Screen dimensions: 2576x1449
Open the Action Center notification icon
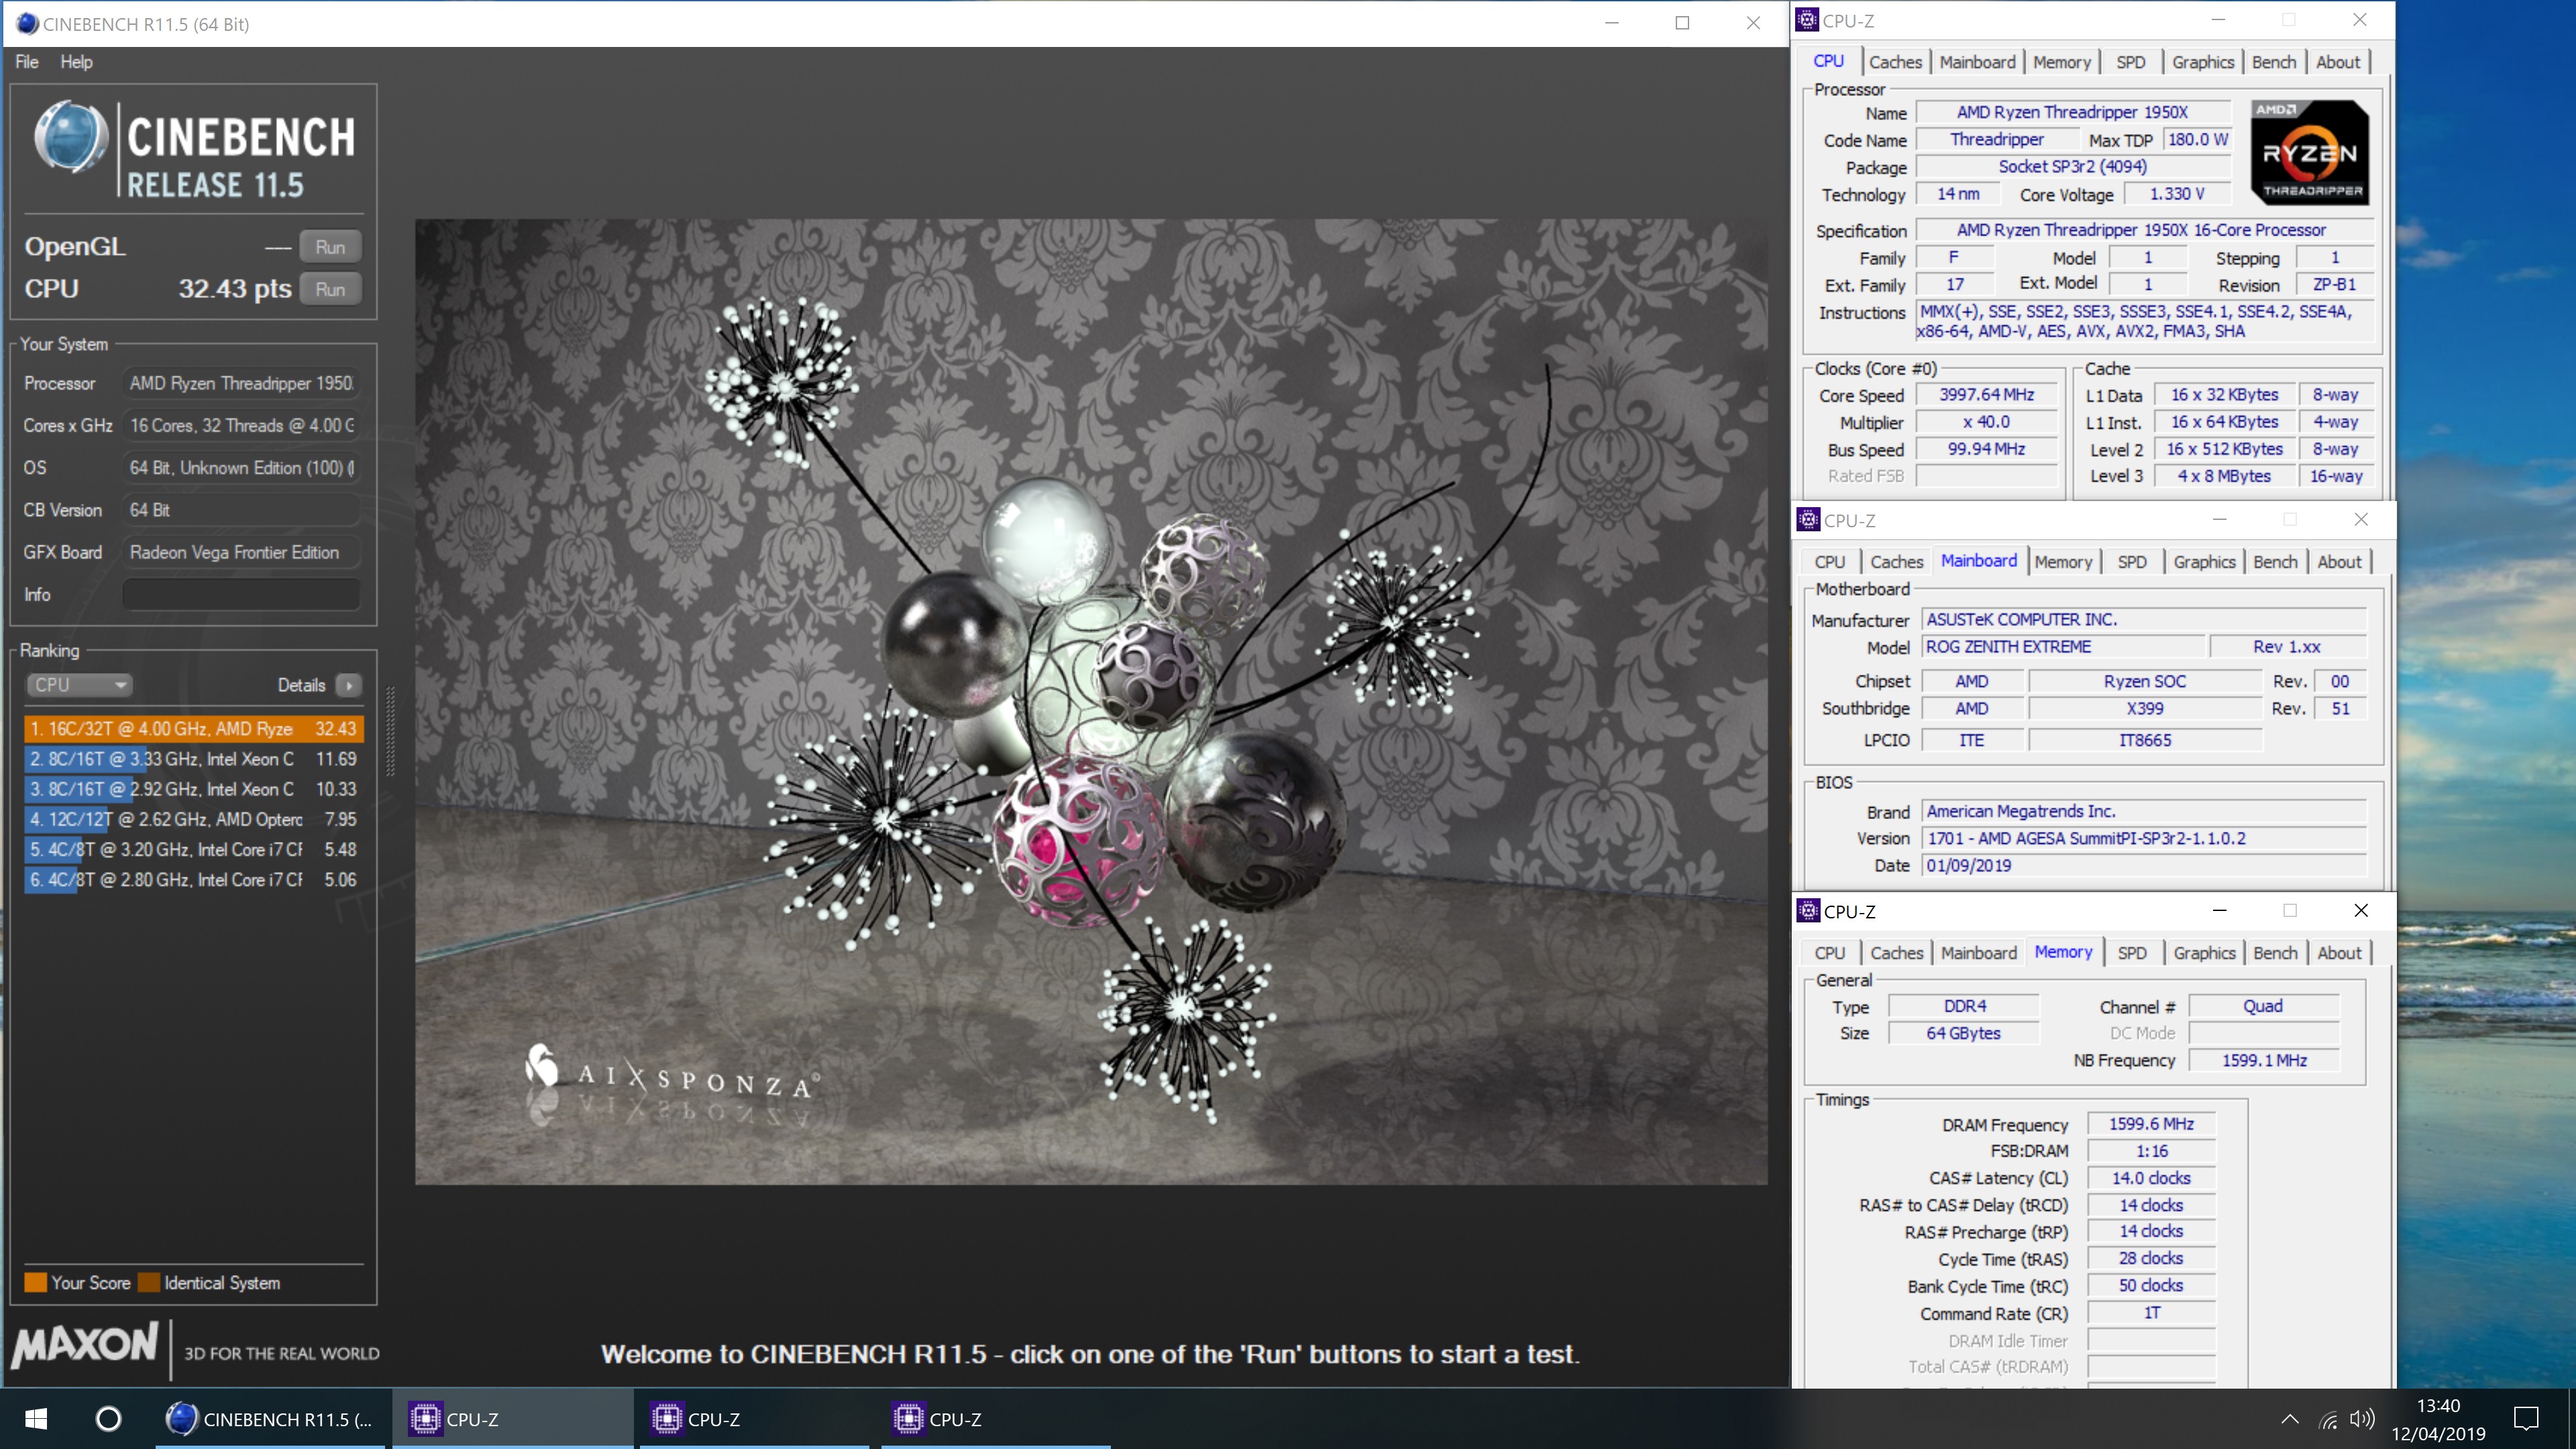tap(2526, 1419)
